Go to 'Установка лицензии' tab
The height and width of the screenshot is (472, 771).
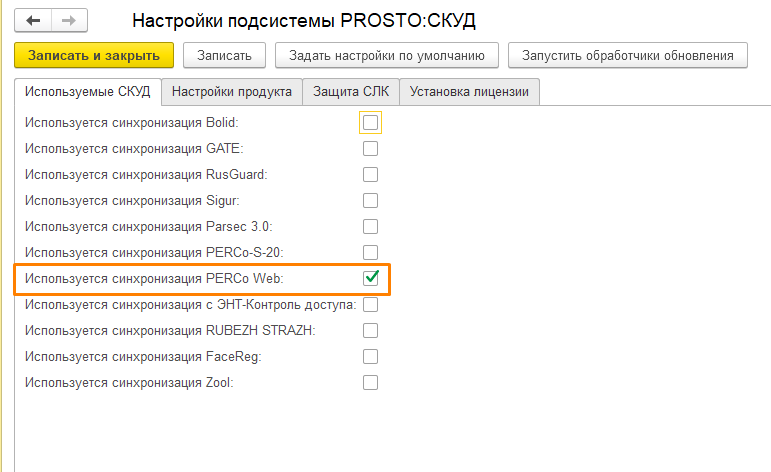pos(470,92)
